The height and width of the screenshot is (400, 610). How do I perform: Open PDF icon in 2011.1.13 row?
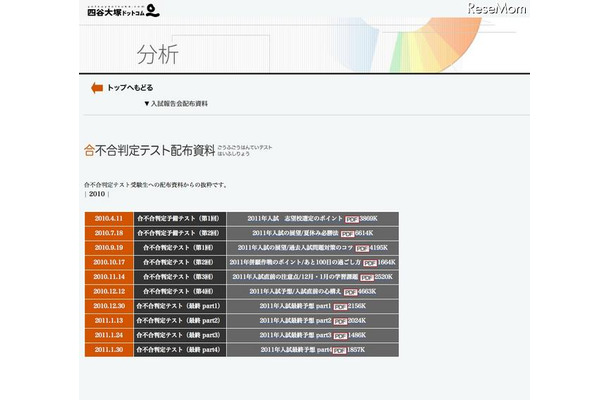(340, 321)
